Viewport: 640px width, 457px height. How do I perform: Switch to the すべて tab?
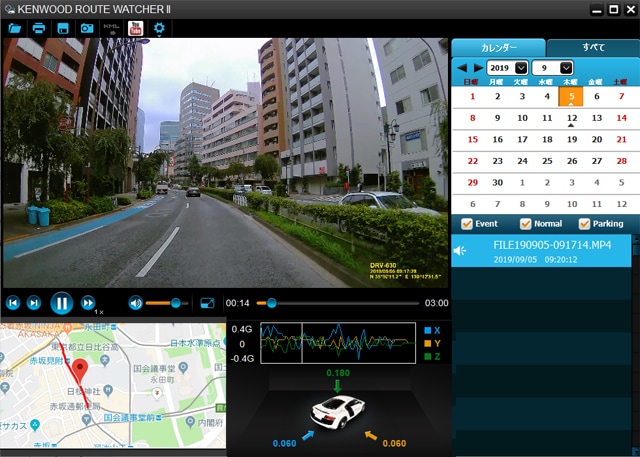[x=593, y=47]
